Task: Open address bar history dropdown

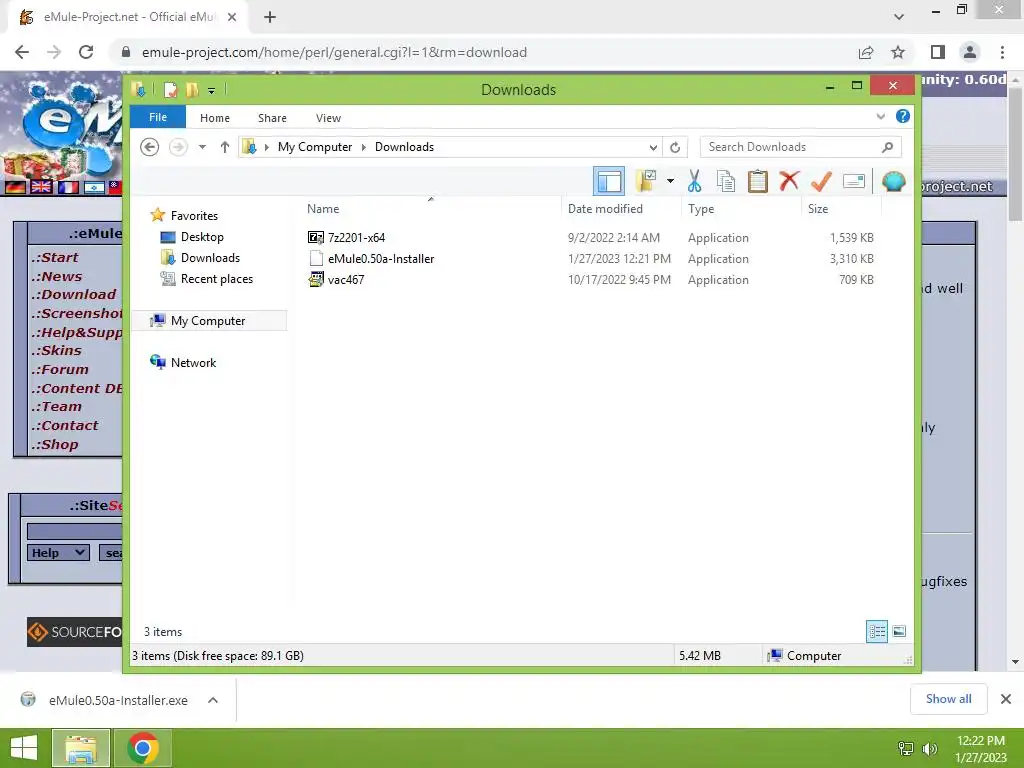Action: 652,148
